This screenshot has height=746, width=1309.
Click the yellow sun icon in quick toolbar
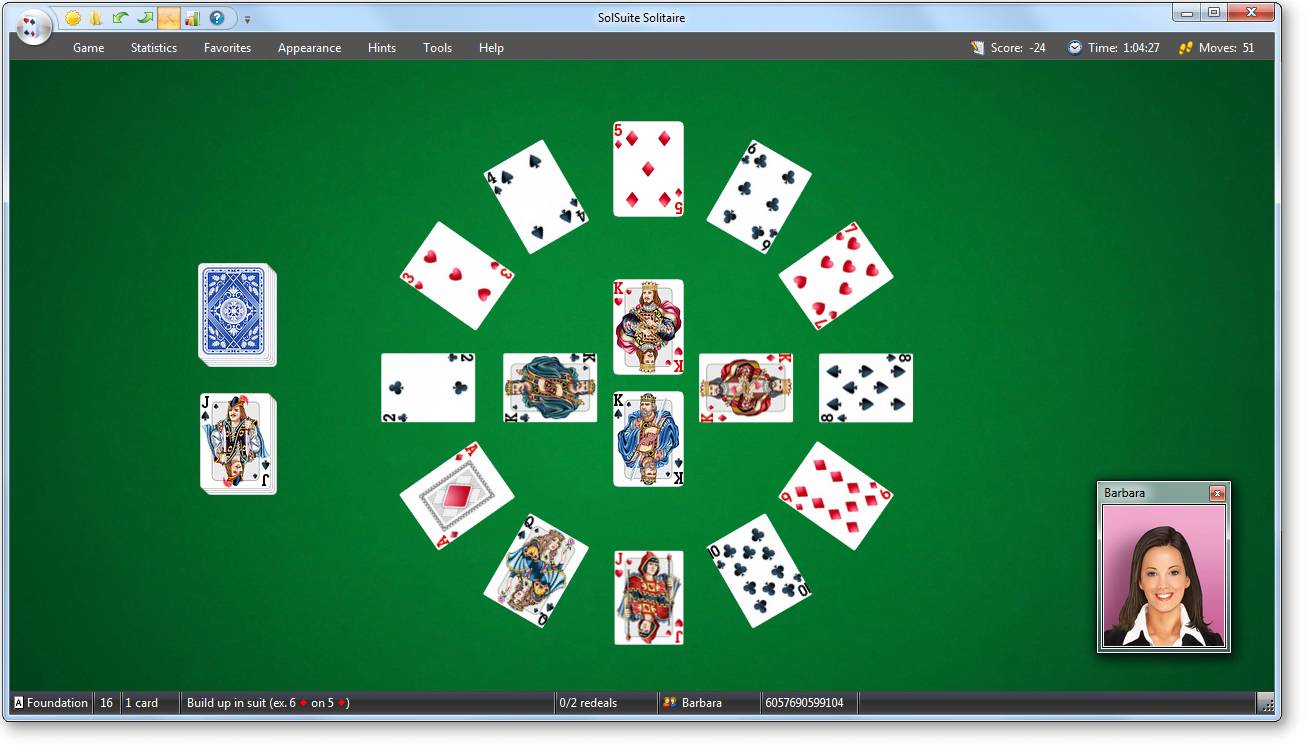click(x=73, y=18)
